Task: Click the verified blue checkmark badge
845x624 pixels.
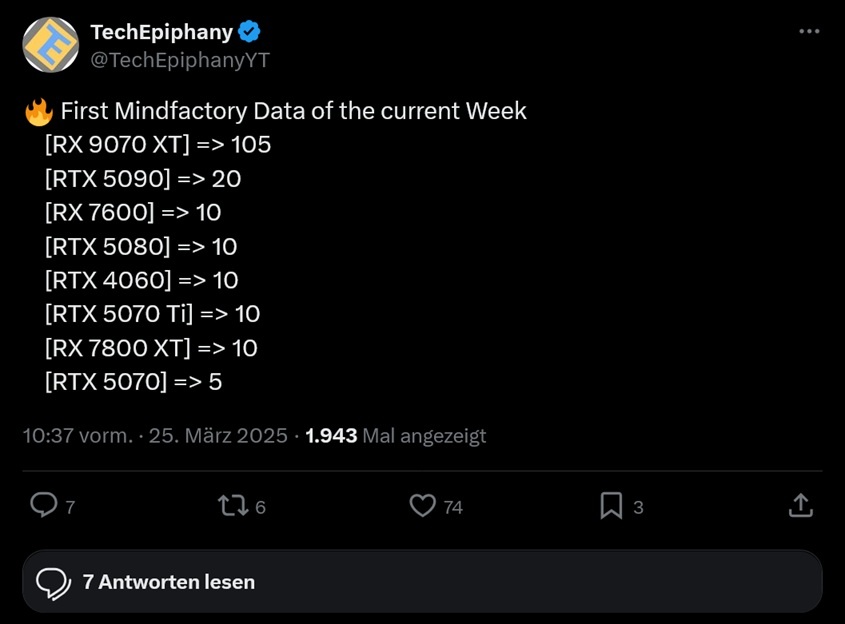Action: coord(247,31)
